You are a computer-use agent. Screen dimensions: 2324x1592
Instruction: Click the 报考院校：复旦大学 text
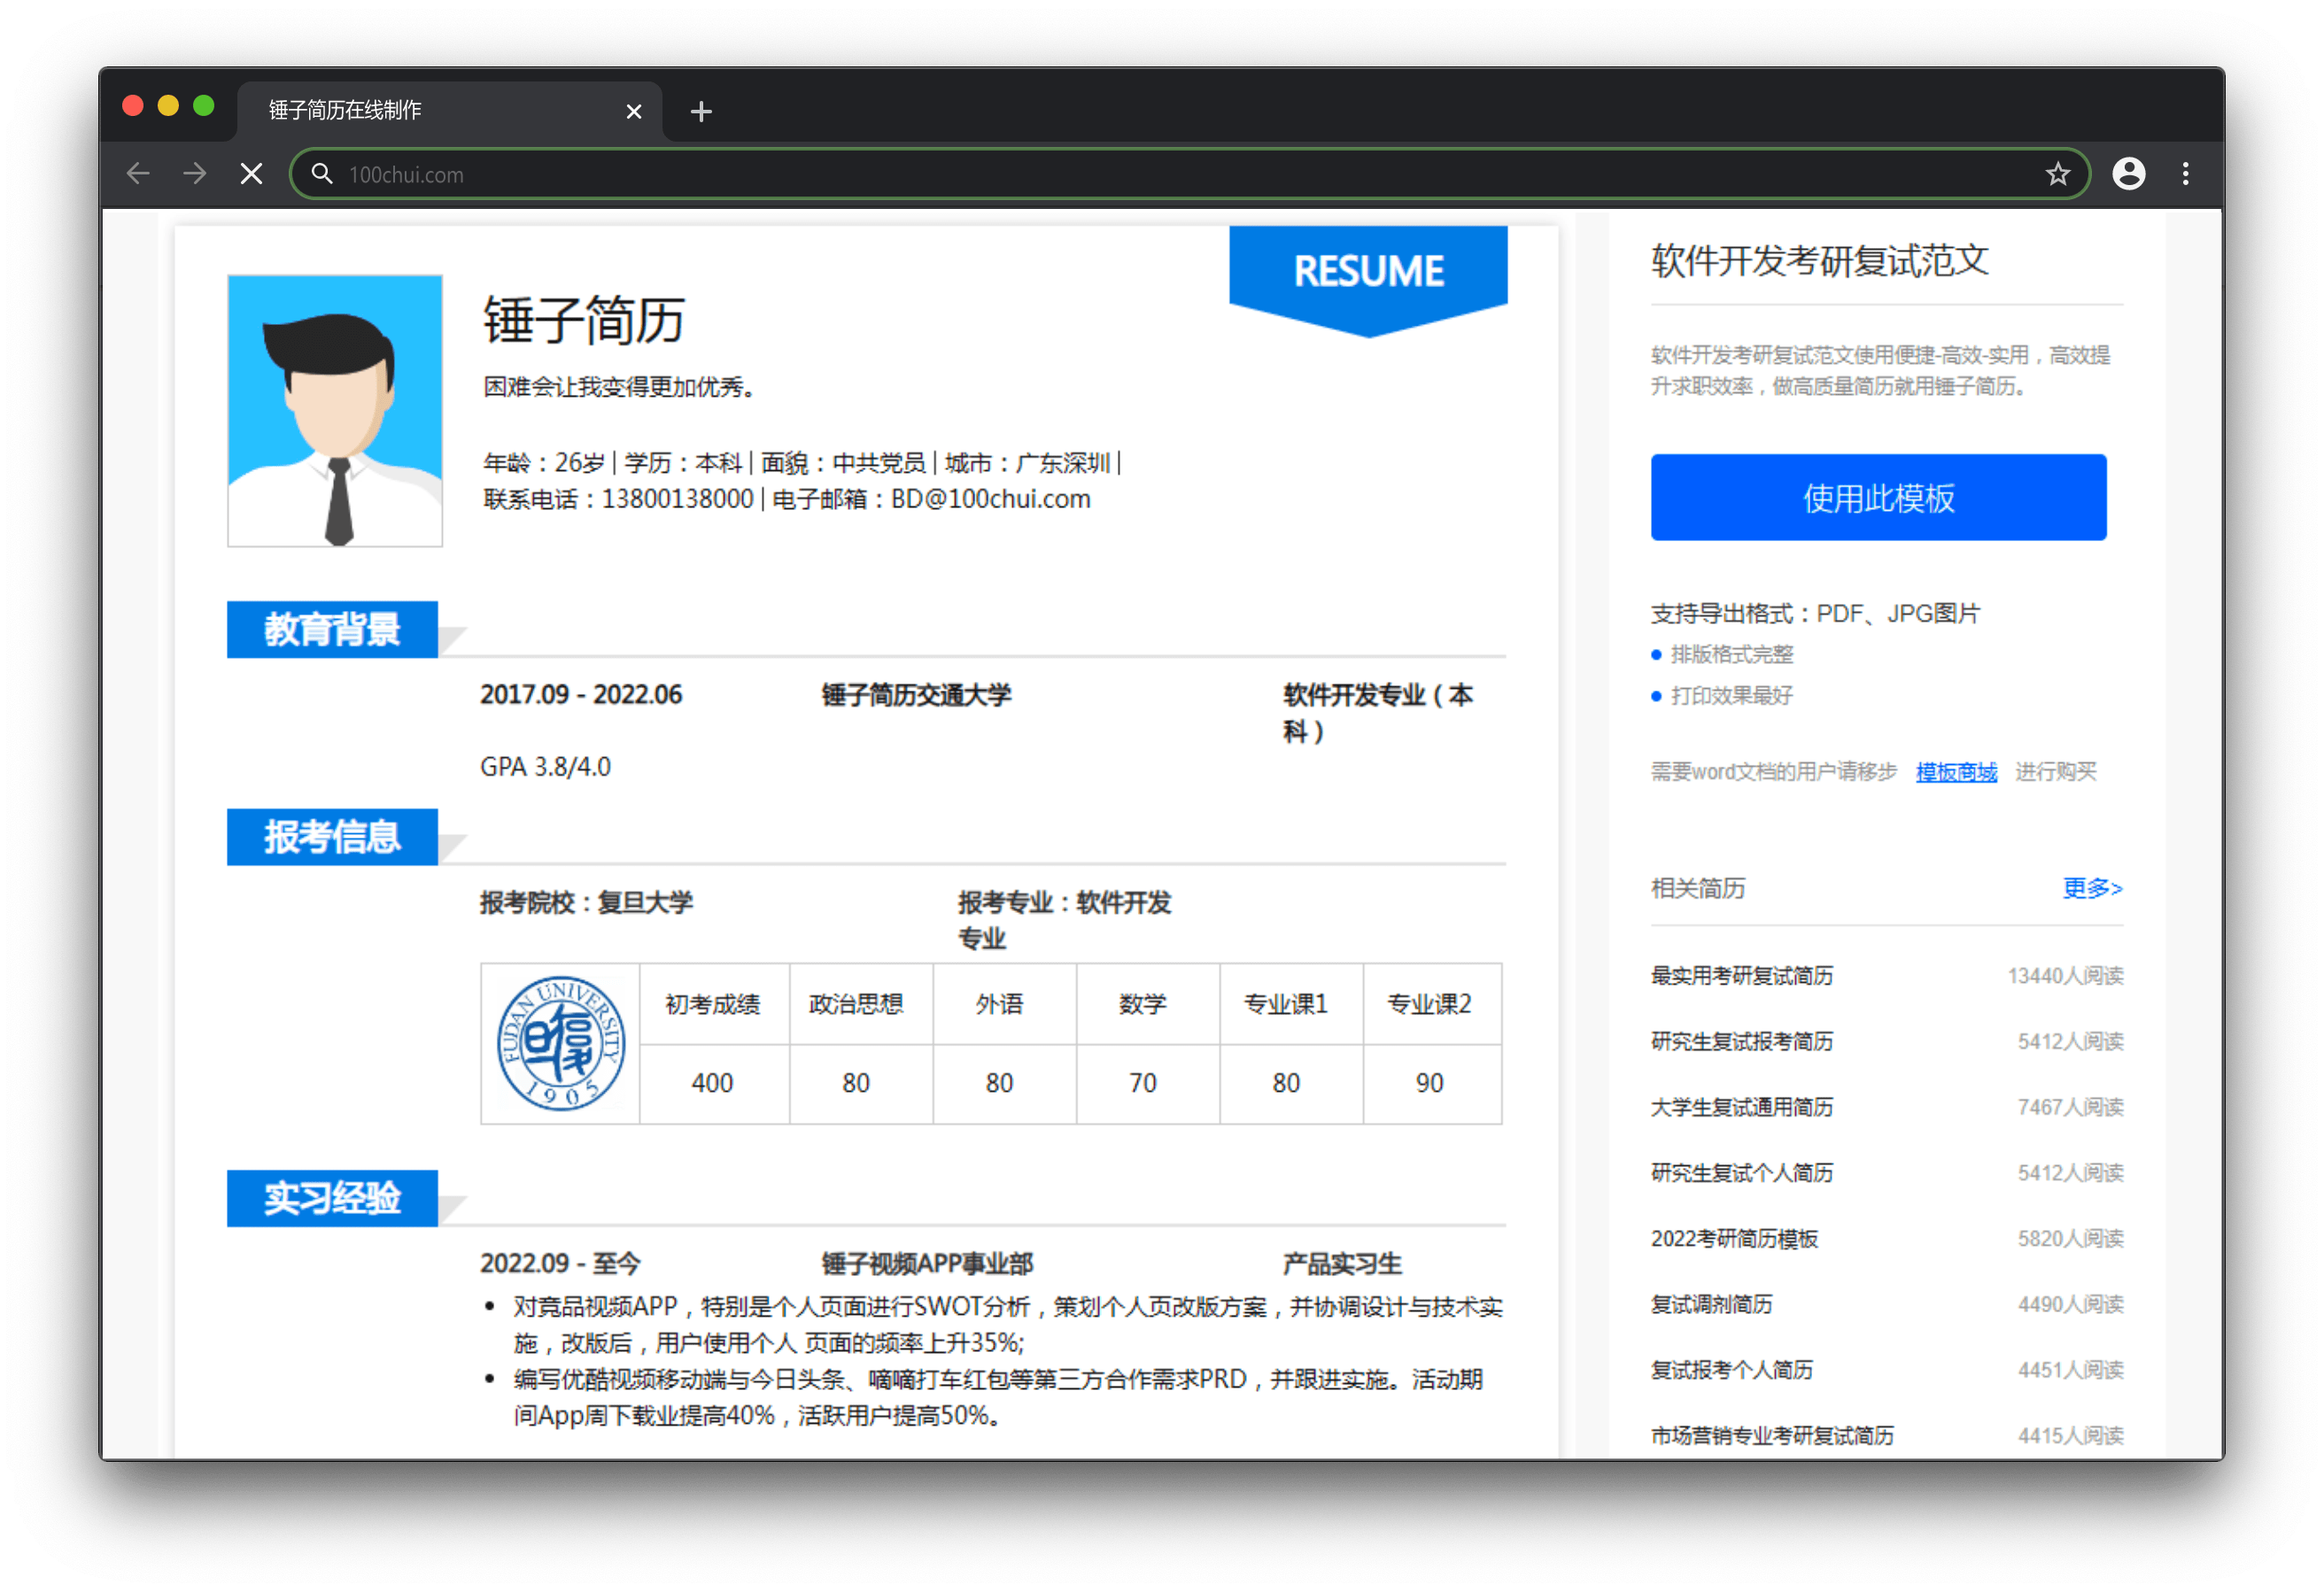click(586, 903)
